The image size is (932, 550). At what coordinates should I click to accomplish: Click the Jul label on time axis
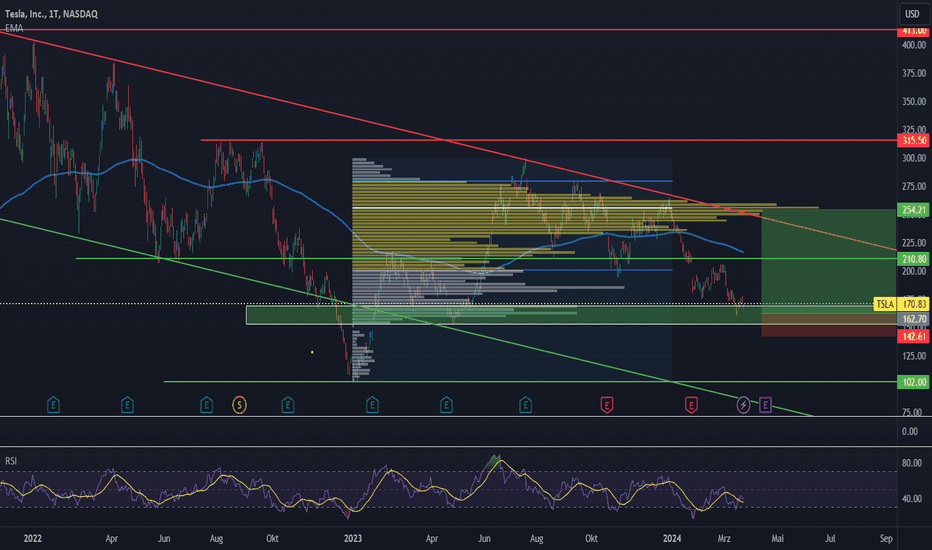[x=830, y=538]
